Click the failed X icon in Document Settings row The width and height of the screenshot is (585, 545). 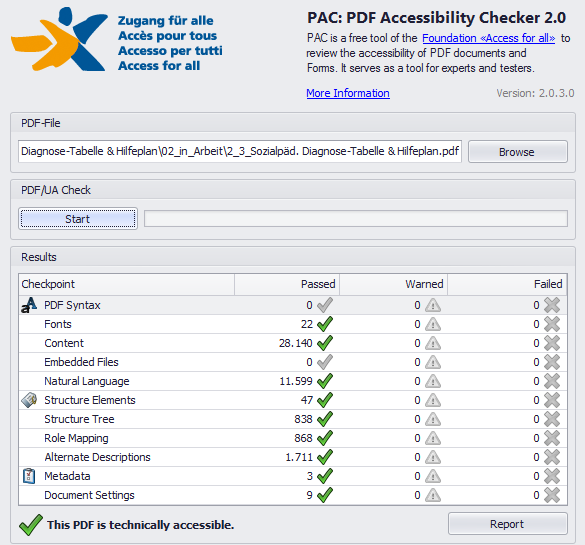tap(552, 495)
